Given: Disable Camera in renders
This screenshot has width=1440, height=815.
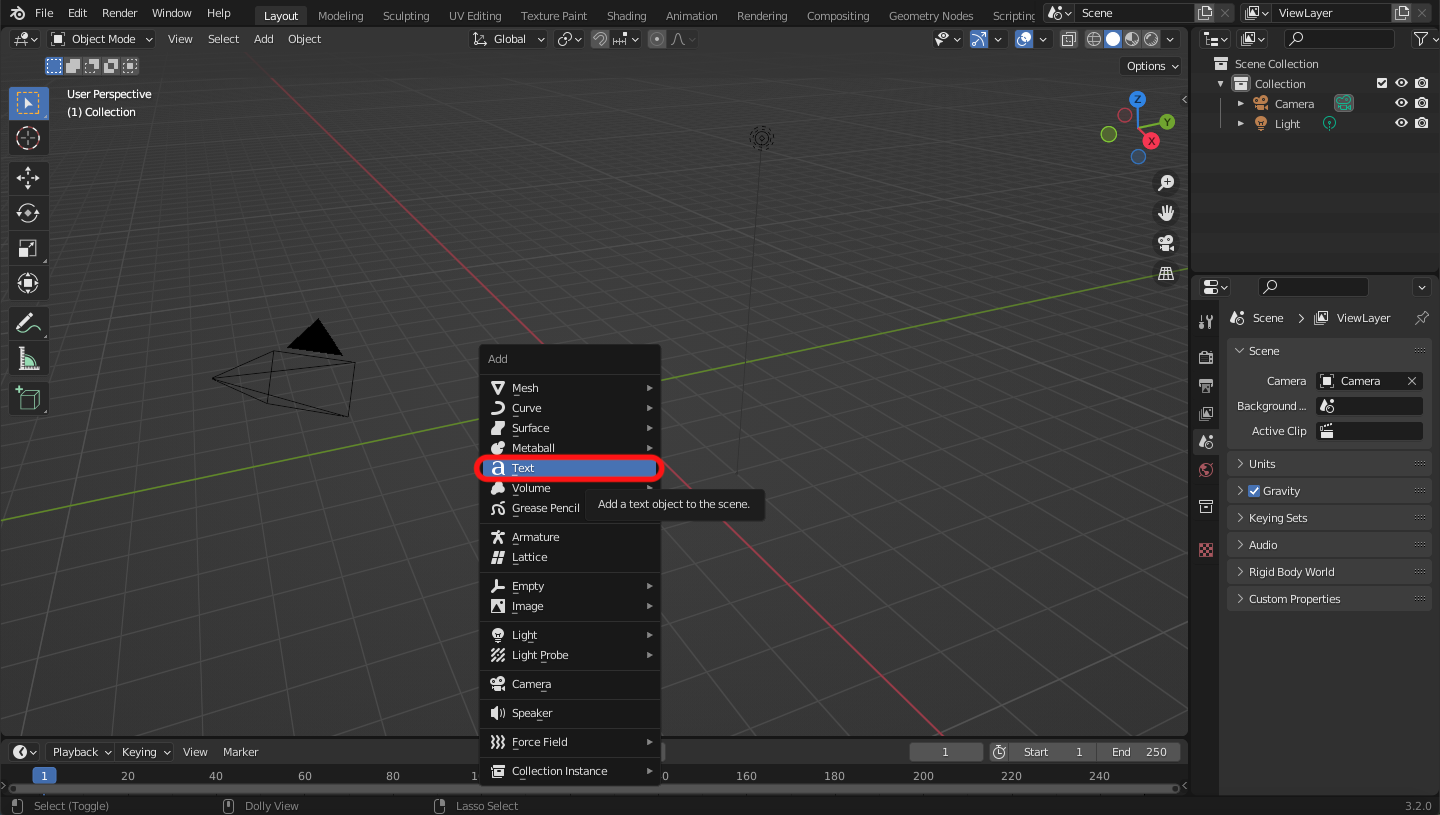Looking at the screenshot, I should pos(1421,104).
